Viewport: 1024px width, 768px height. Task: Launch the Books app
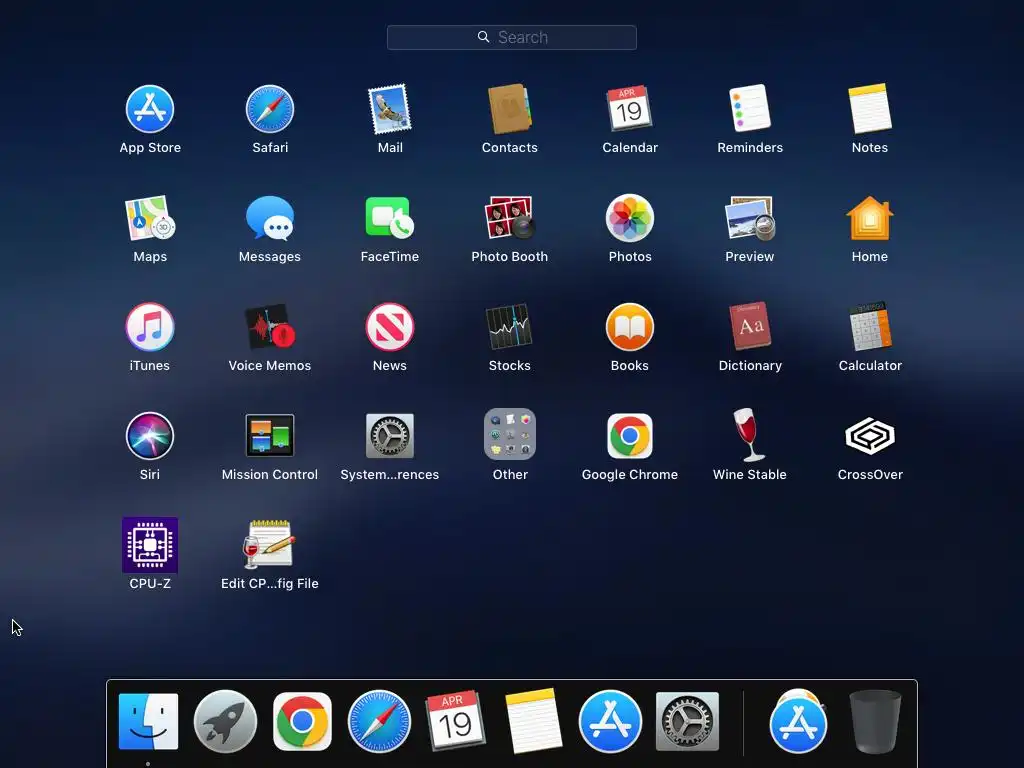[630, 327]
